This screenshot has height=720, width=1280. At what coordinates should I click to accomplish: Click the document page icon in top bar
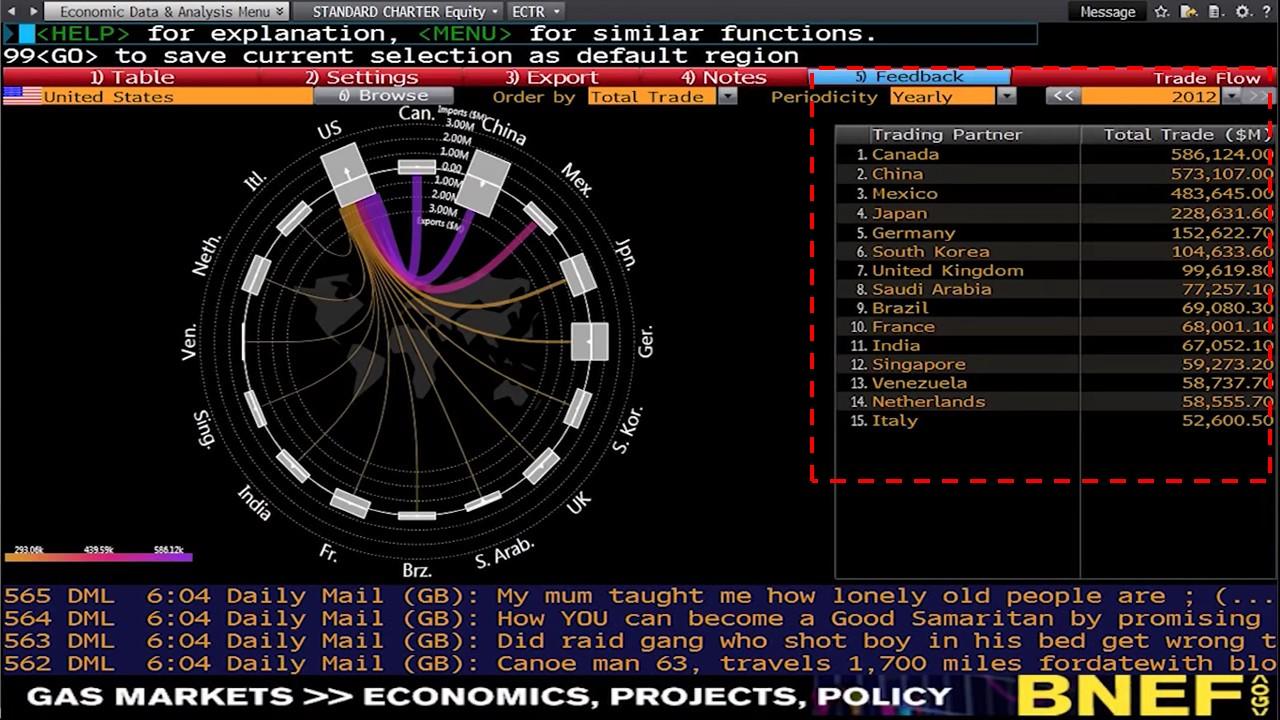(x=1214, y=12)
